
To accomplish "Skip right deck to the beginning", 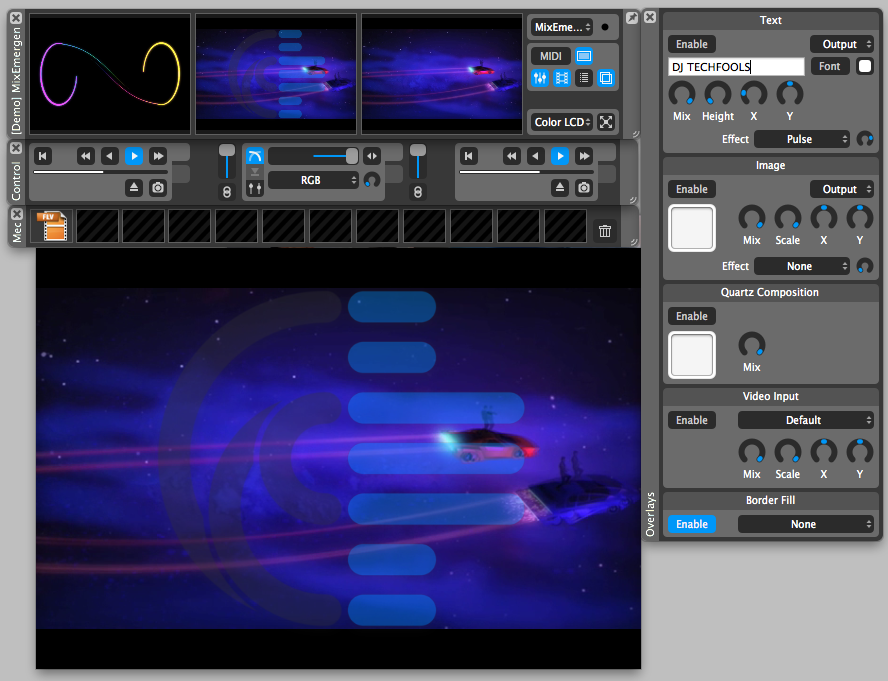I will point(467,156).
